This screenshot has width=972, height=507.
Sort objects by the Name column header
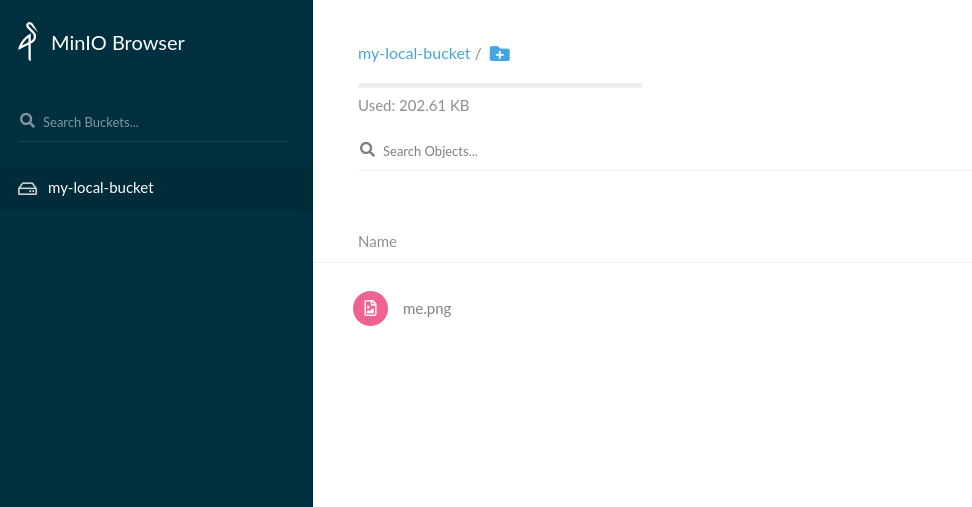(377, 242)
